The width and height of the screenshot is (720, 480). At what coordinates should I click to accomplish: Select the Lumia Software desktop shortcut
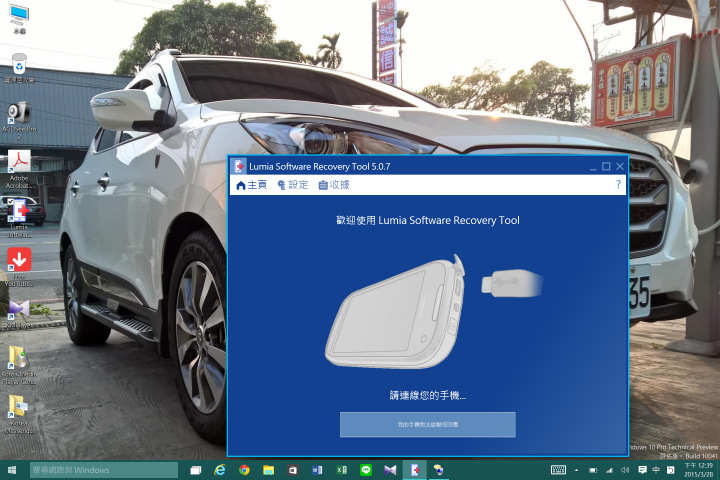(x=19, y=218)
